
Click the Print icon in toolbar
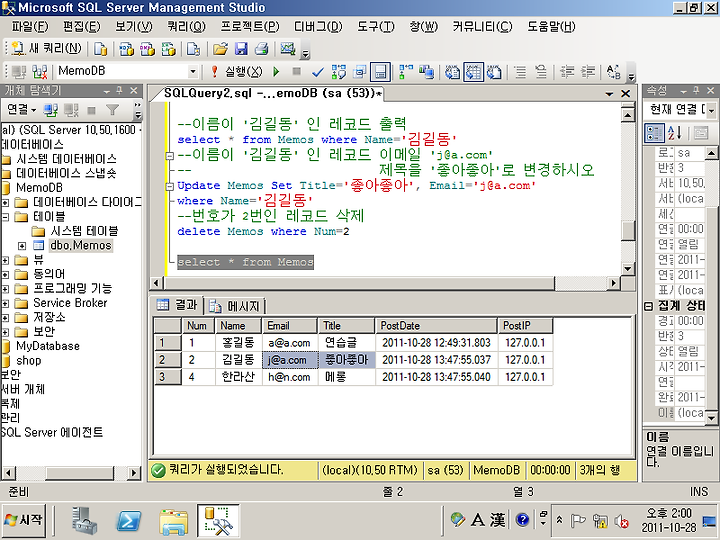(x=262, y=49)
